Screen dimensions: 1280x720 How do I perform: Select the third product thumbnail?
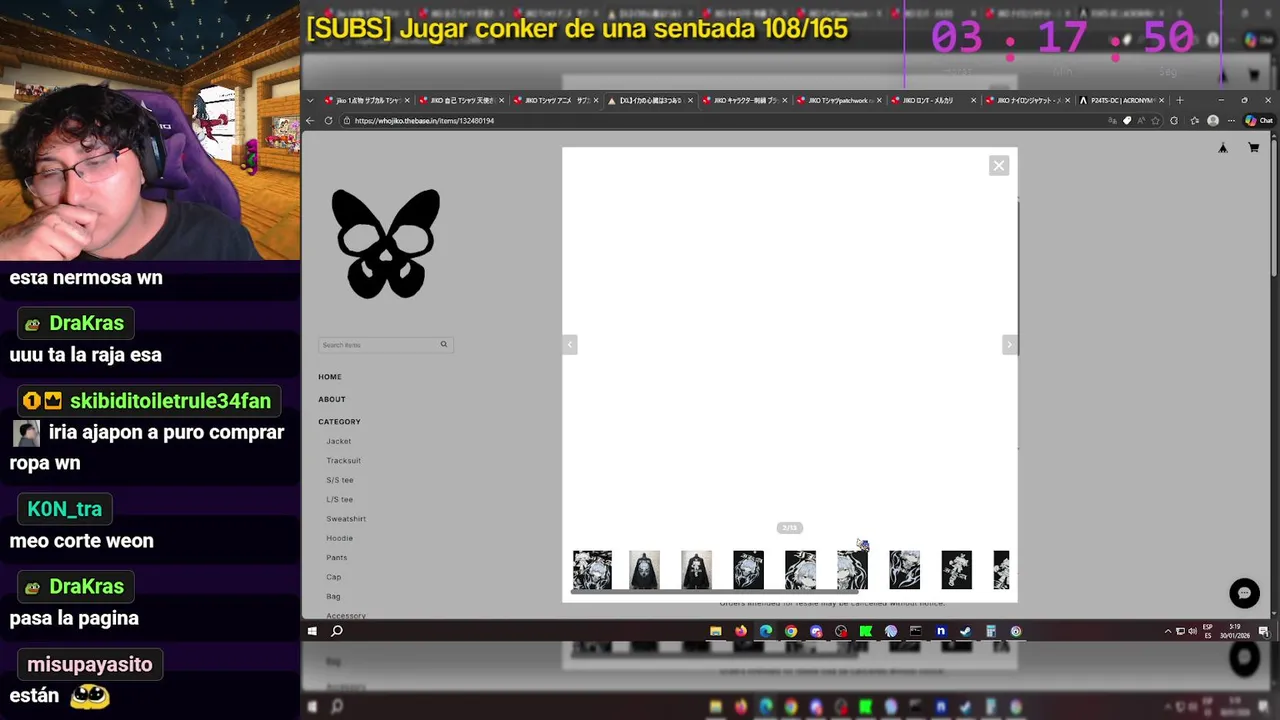pyautogui.click(x=696, y=570)
